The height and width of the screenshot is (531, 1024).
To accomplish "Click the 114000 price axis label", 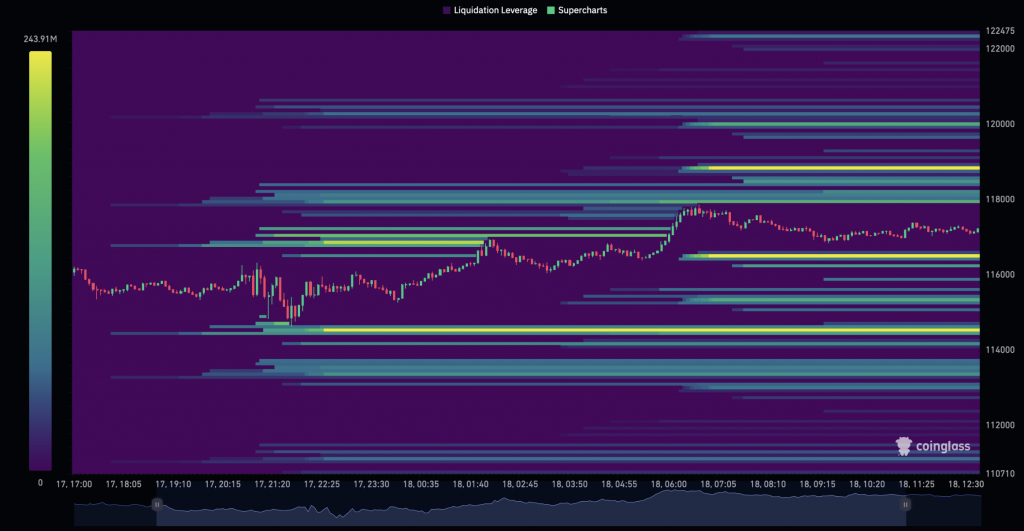I will (x=1000, y=349).
